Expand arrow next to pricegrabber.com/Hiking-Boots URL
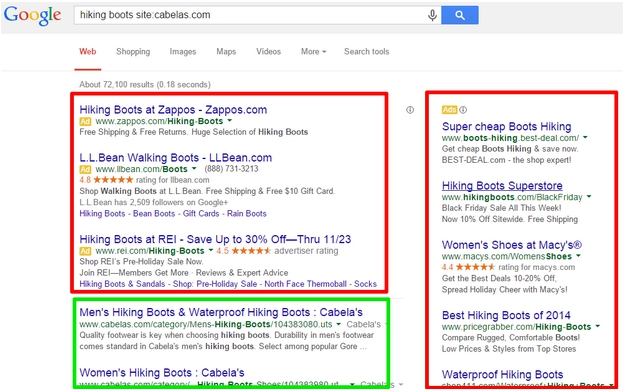Viewport: 623px width, 391px height. point(598,326)
